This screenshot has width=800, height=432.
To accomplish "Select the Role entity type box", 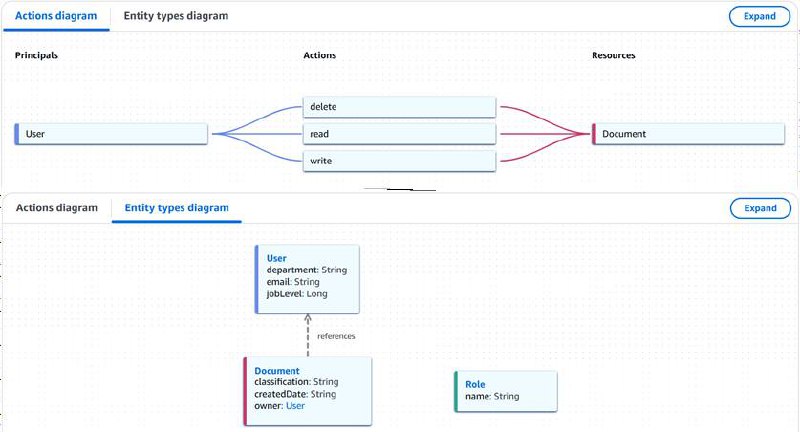I will (x=505, y=391).
